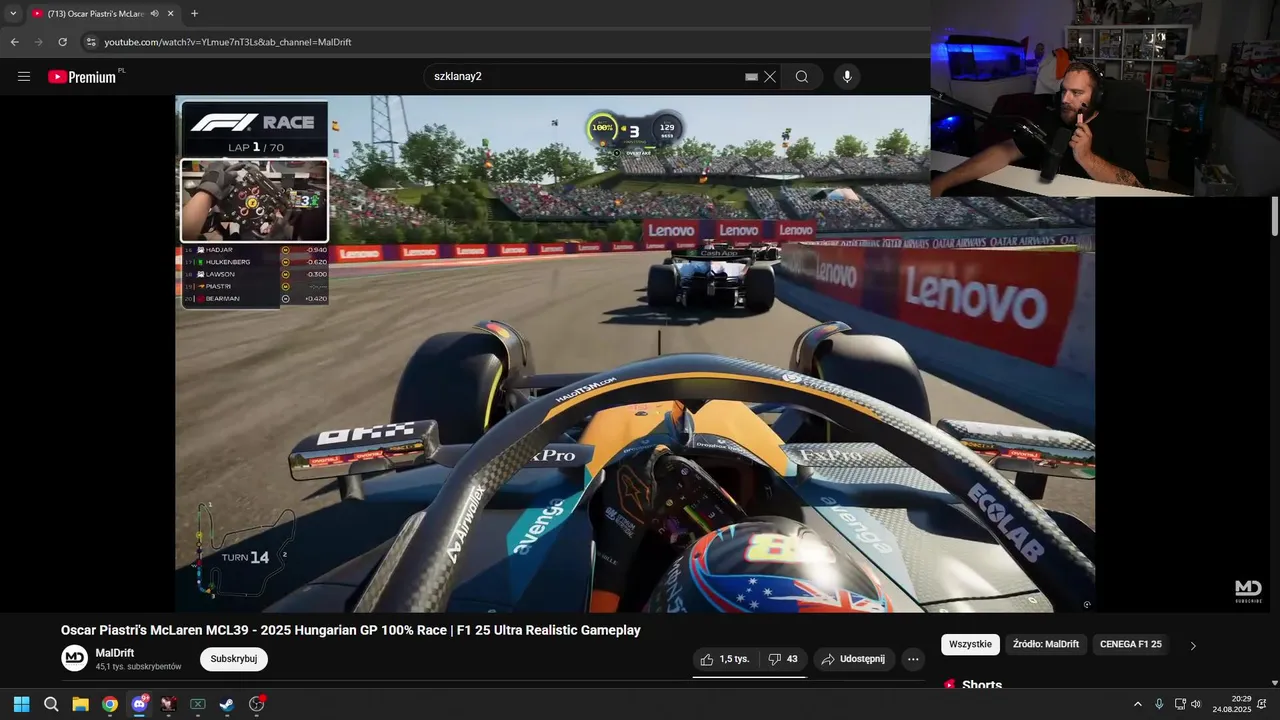Open the tab search dropdown arrow
Image resolution: width=1280 pixels, height=720 pixels.
pyautogui.click(x=12, y=13)
